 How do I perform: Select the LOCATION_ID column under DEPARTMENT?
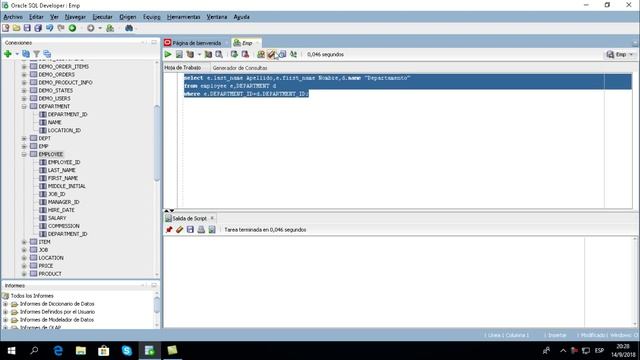coord(64,130)
